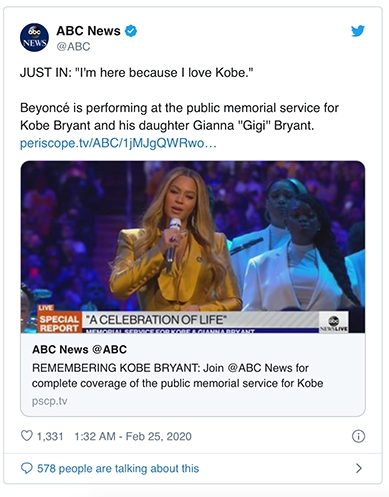Click the blue verified checkmark badge

click(131, 31)
